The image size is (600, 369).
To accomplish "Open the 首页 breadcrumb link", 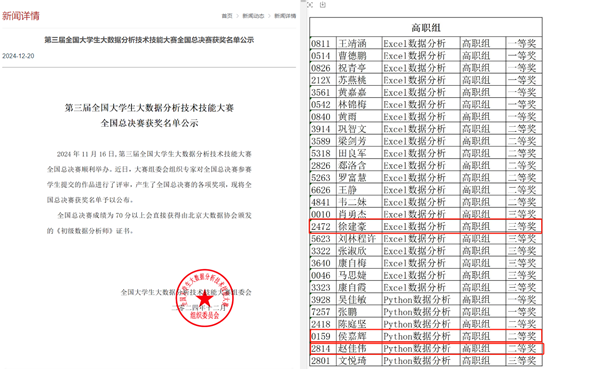I will coord(227,16).
